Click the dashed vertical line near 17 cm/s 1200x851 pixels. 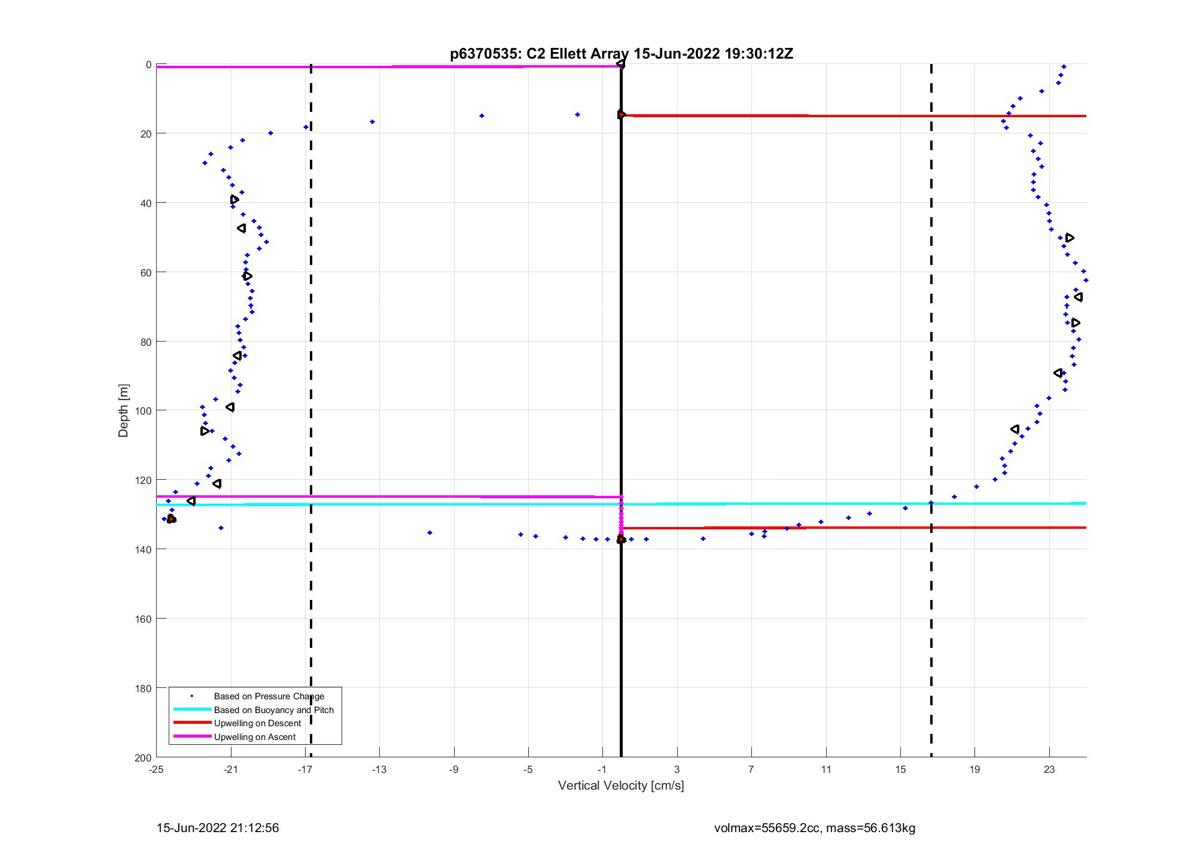931,410
